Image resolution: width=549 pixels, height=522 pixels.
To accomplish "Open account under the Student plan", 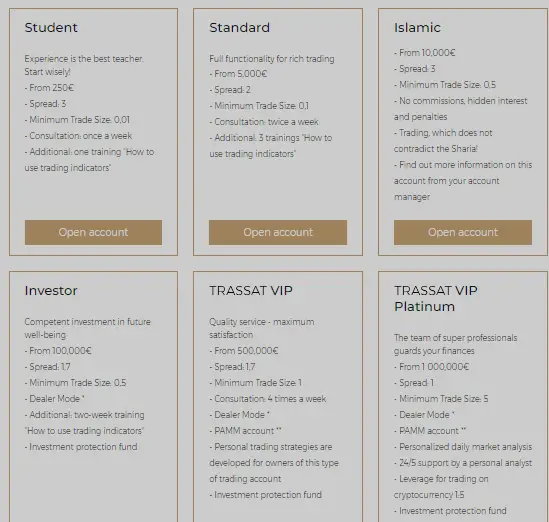I will pos(93,232).
